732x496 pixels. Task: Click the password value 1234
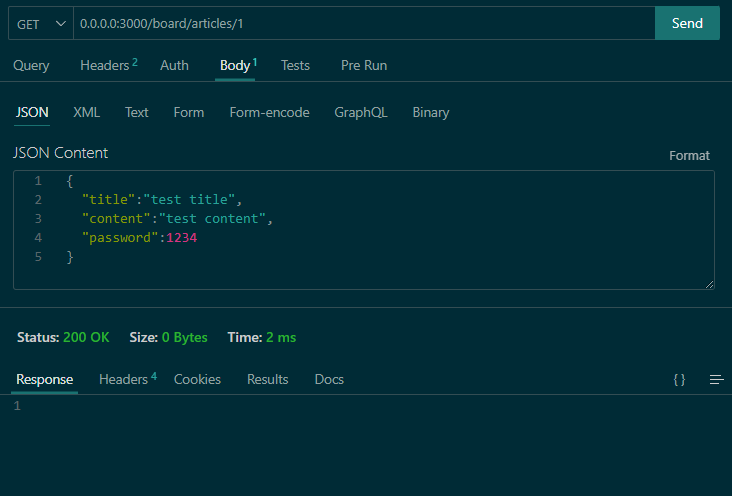182,238
